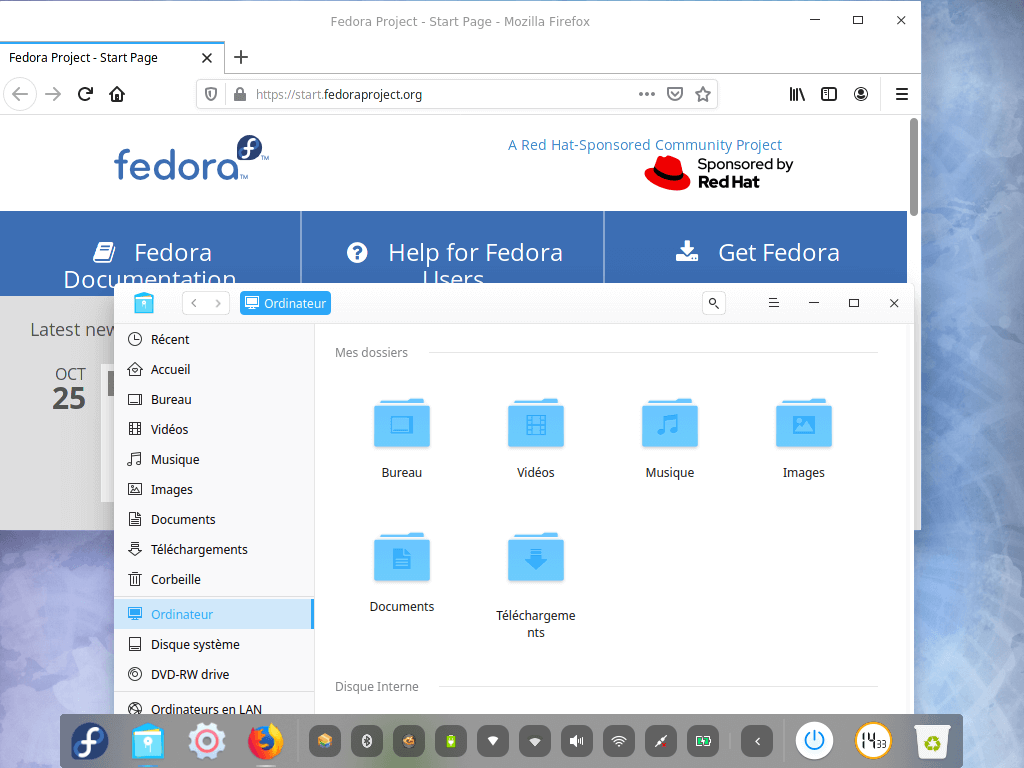
Task: Click file manager icon in dock
Action: [148, 741]
